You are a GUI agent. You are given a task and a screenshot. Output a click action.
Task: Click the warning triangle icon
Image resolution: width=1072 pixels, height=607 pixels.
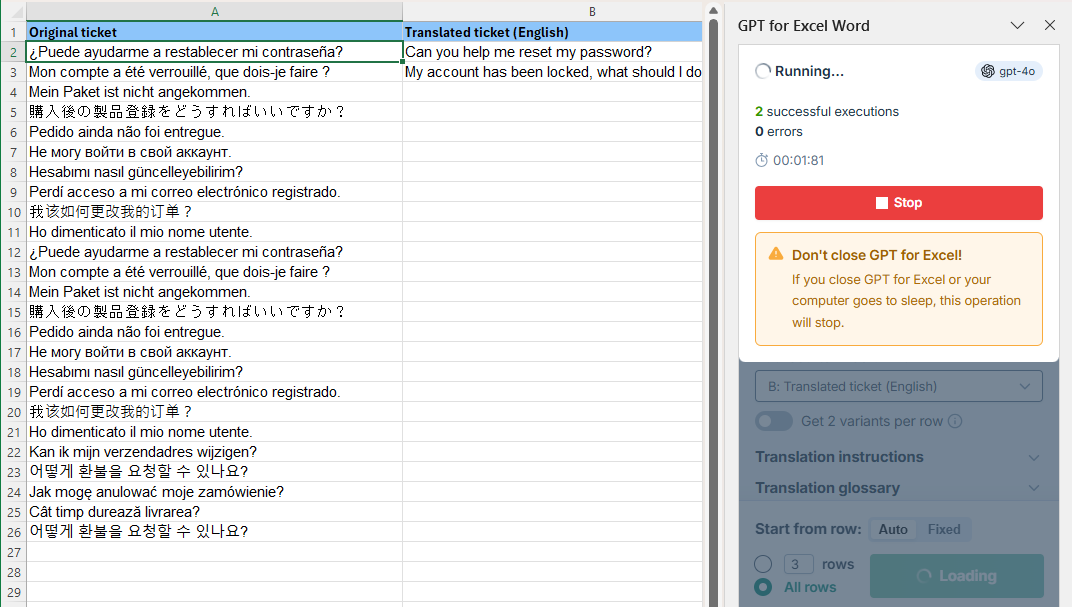click(776, 254)
